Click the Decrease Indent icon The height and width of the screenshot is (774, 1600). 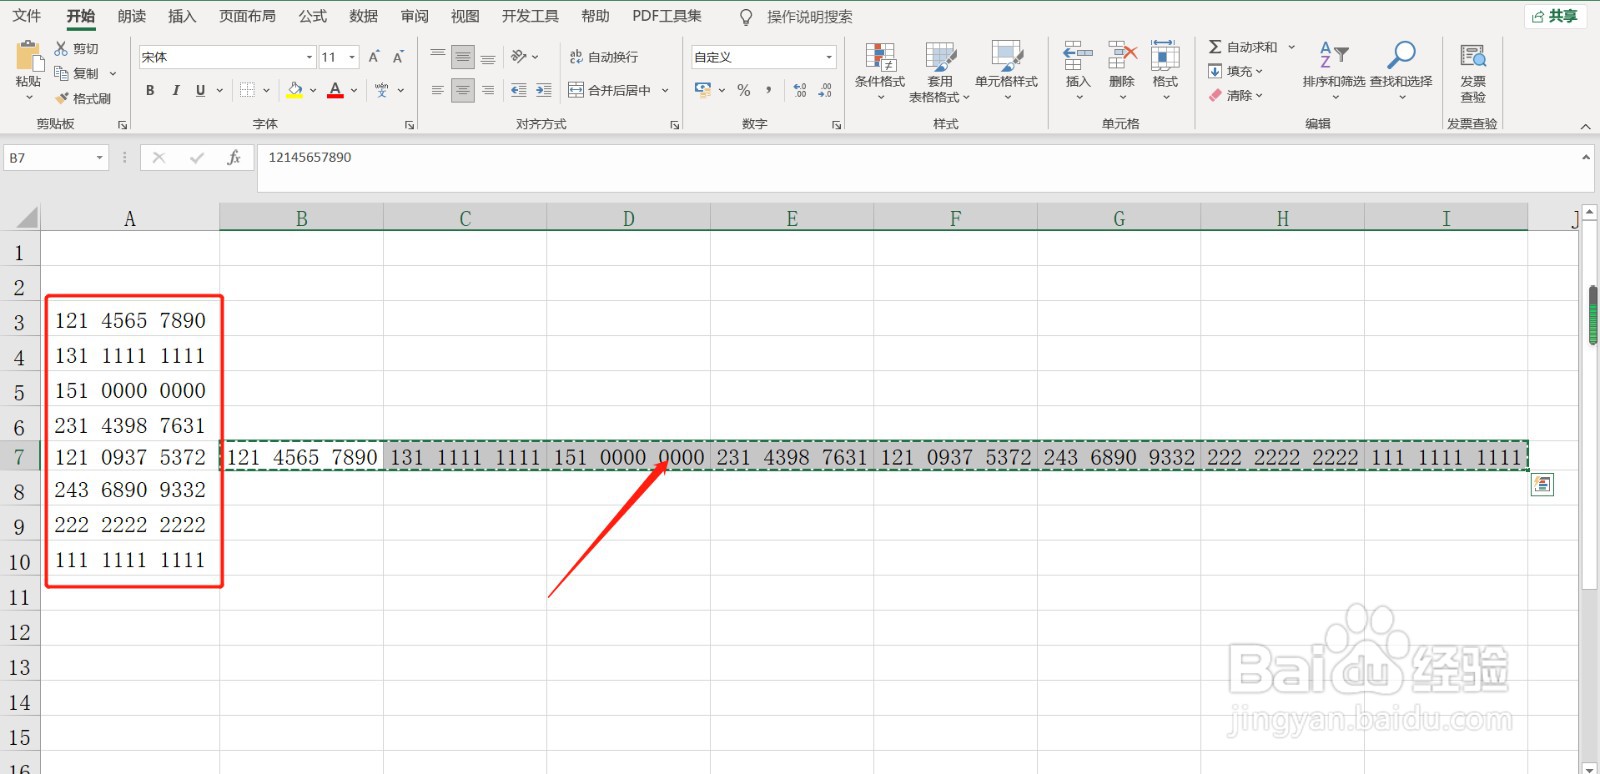point(518,90)
